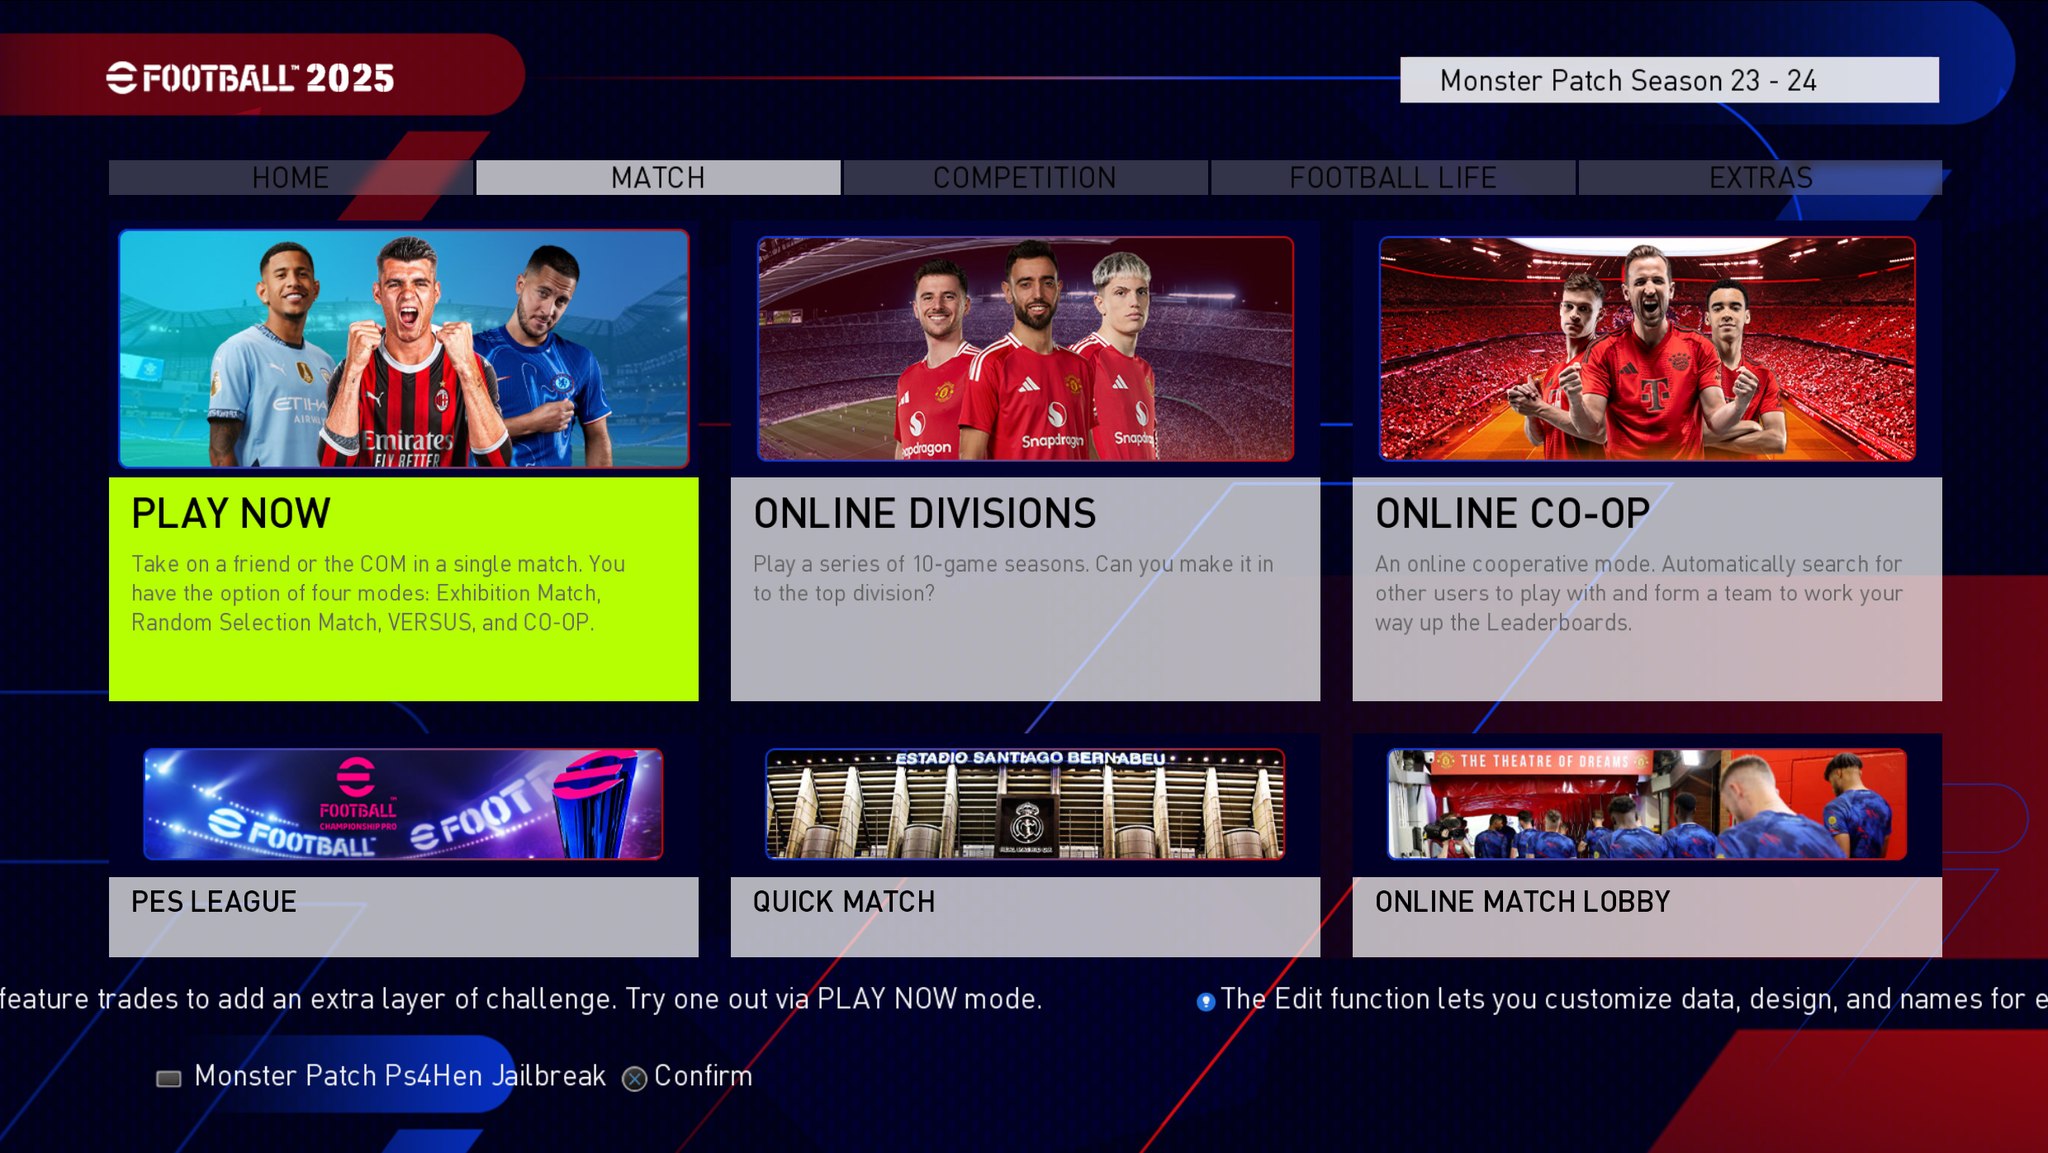Open ONLINE MATCH LOBBY

pos(1647,916)
